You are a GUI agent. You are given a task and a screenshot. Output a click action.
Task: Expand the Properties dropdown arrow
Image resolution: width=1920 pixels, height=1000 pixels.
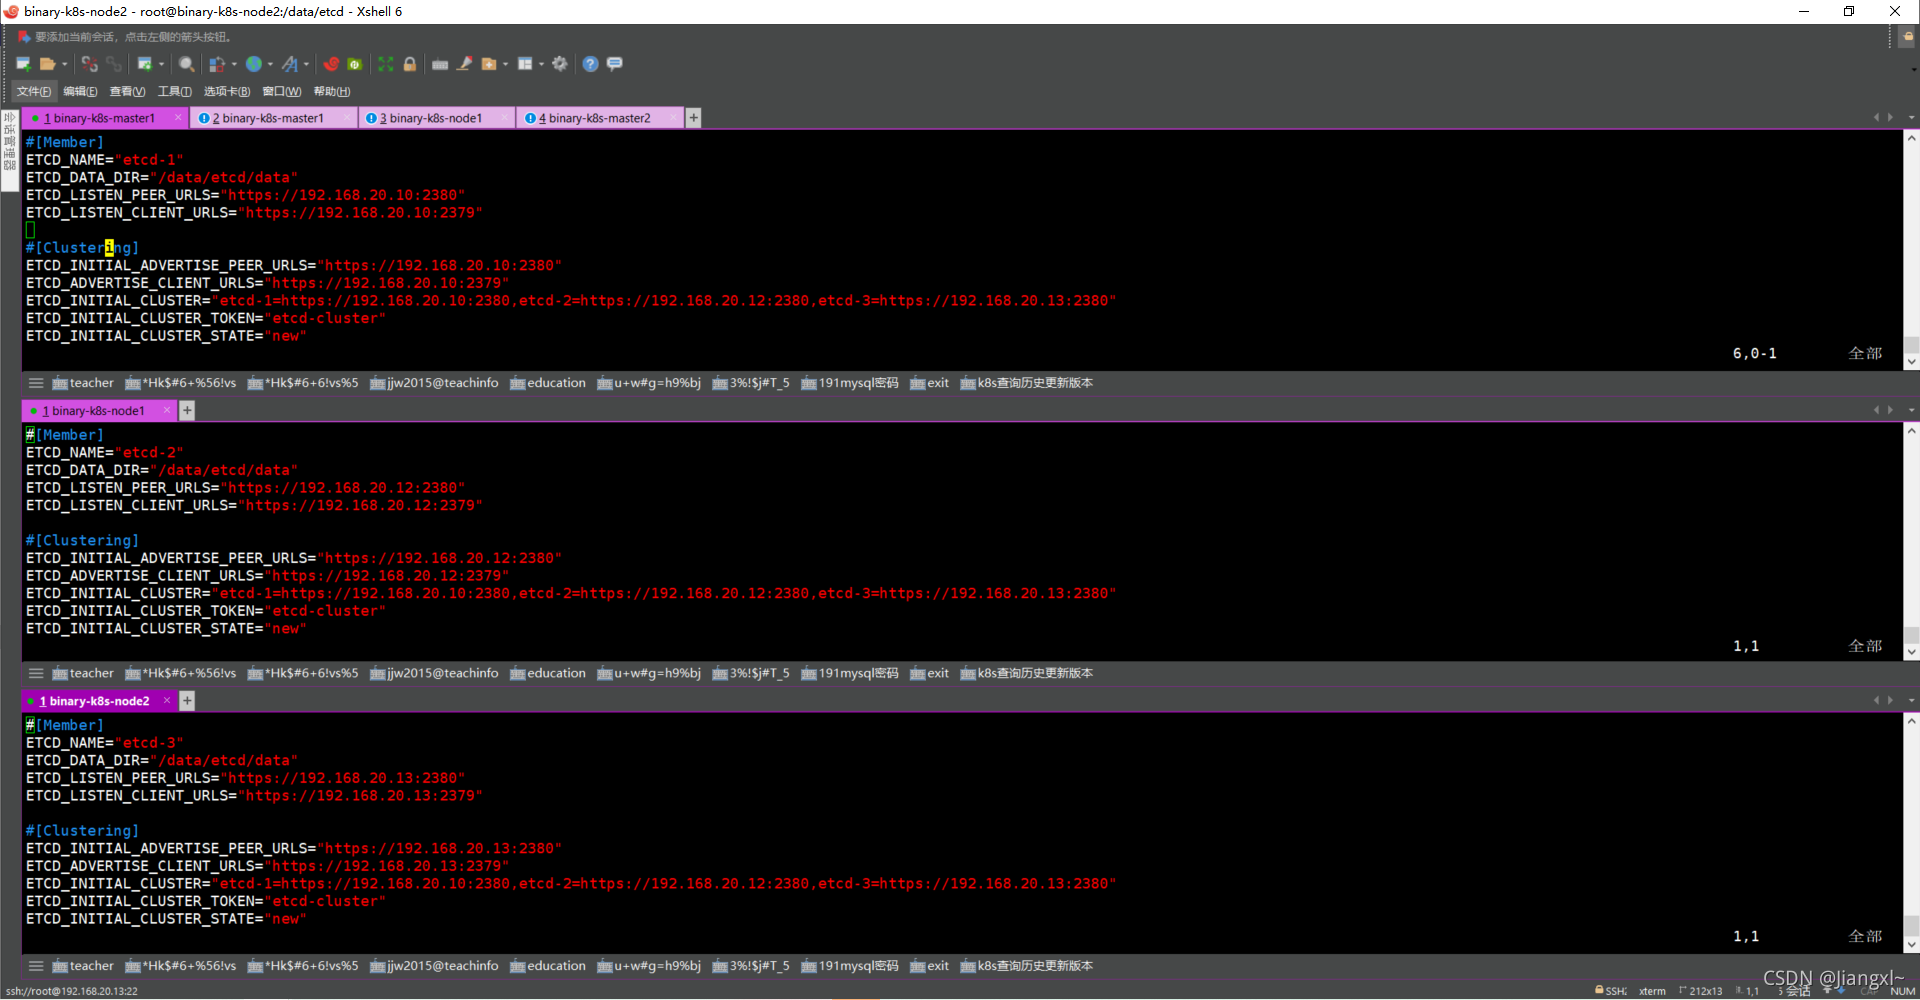tap(161, 64)
